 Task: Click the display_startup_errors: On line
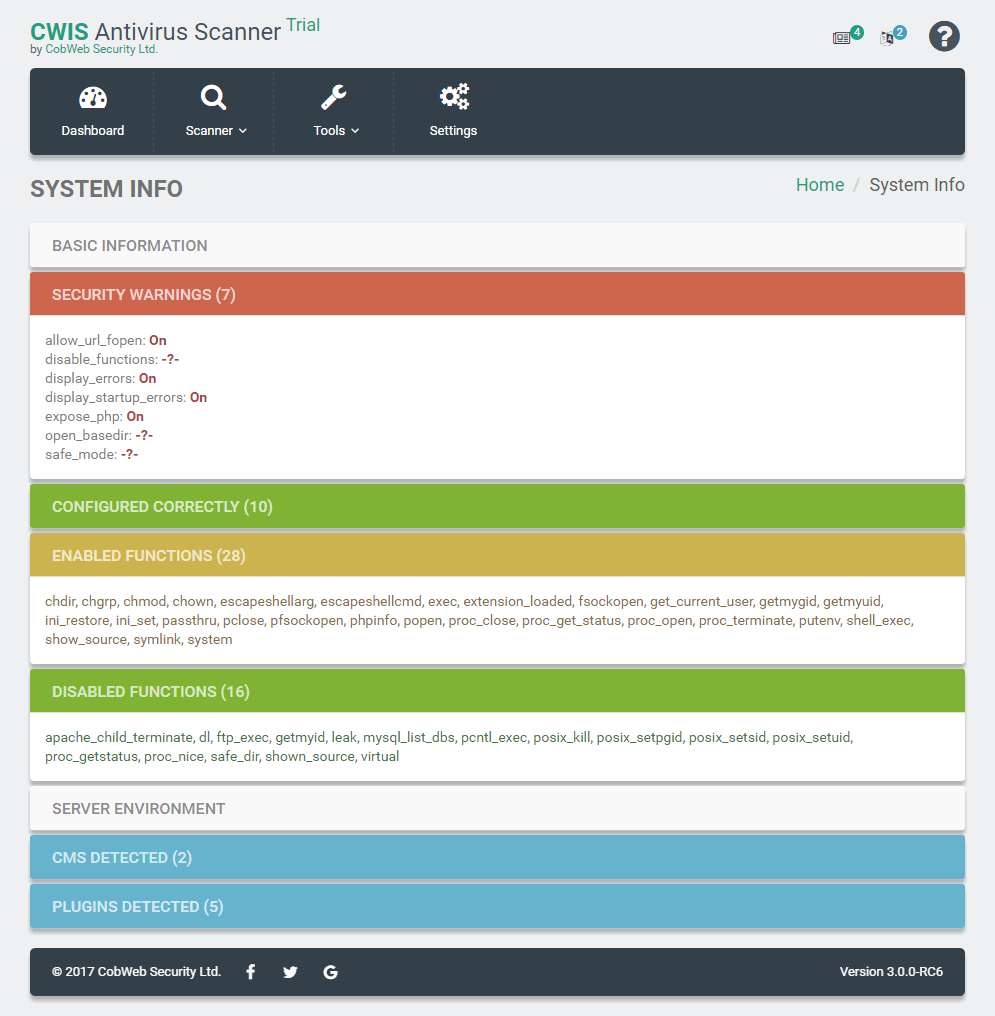(126, 397)
